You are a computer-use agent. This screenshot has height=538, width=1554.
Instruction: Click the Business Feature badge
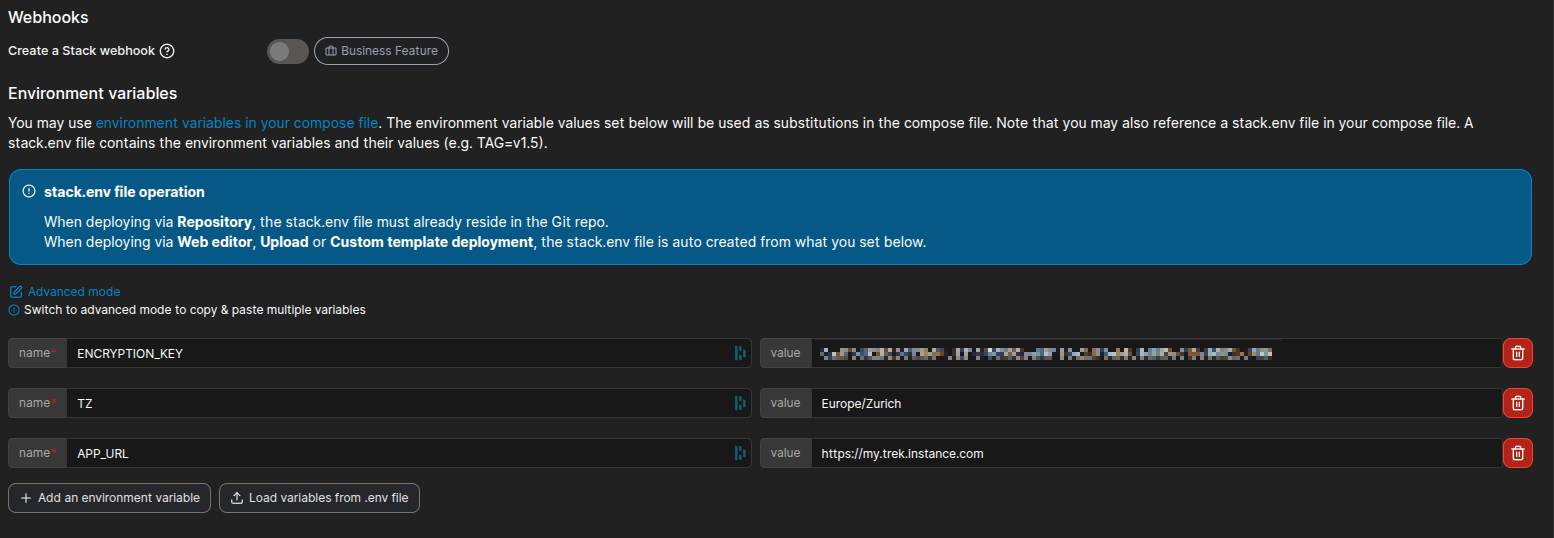pyautogui.click(x=381, y=51)
